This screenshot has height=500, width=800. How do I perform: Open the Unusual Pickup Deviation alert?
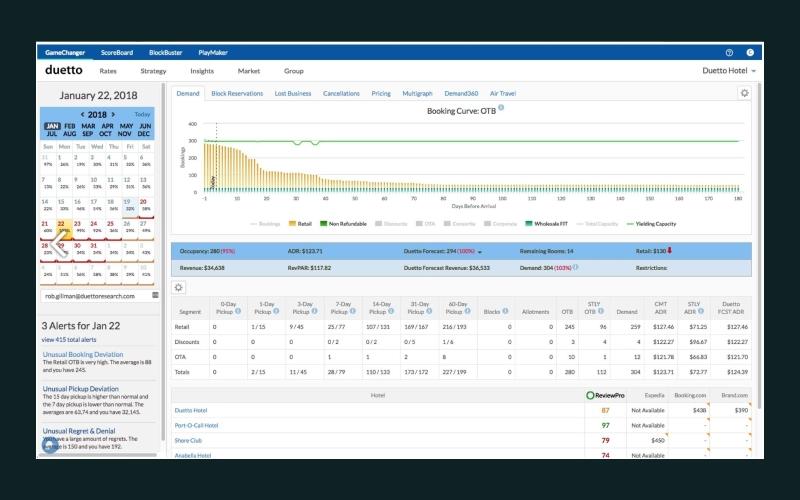coord(81,388)
